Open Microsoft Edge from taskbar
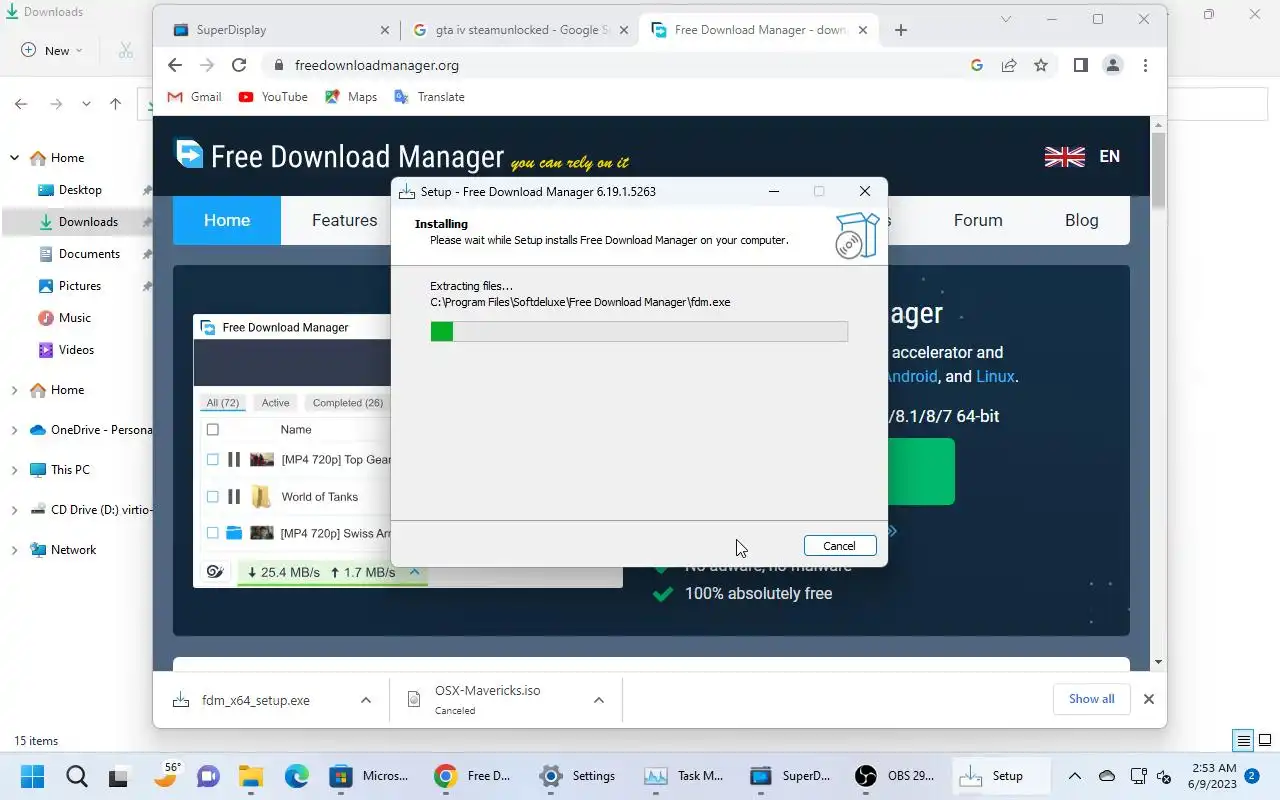1280x800 pixels. tap(297, 776)
